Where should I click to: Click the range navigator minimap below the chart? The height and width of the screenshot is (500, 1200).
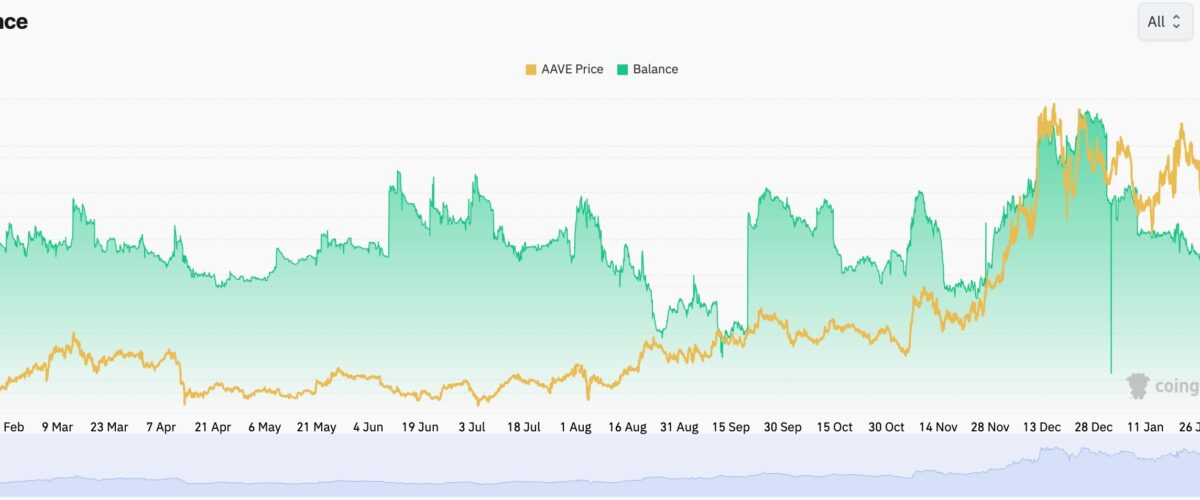click(600, 466)
